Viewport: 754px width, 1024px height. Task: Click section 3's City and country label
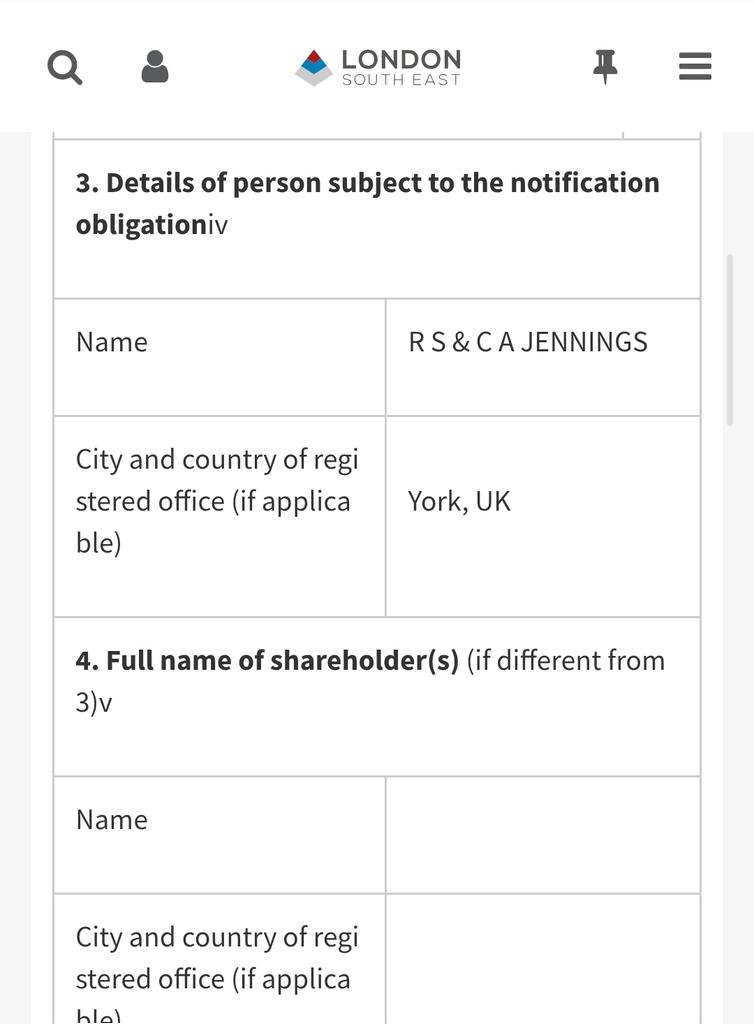click(x=217, y=501)
